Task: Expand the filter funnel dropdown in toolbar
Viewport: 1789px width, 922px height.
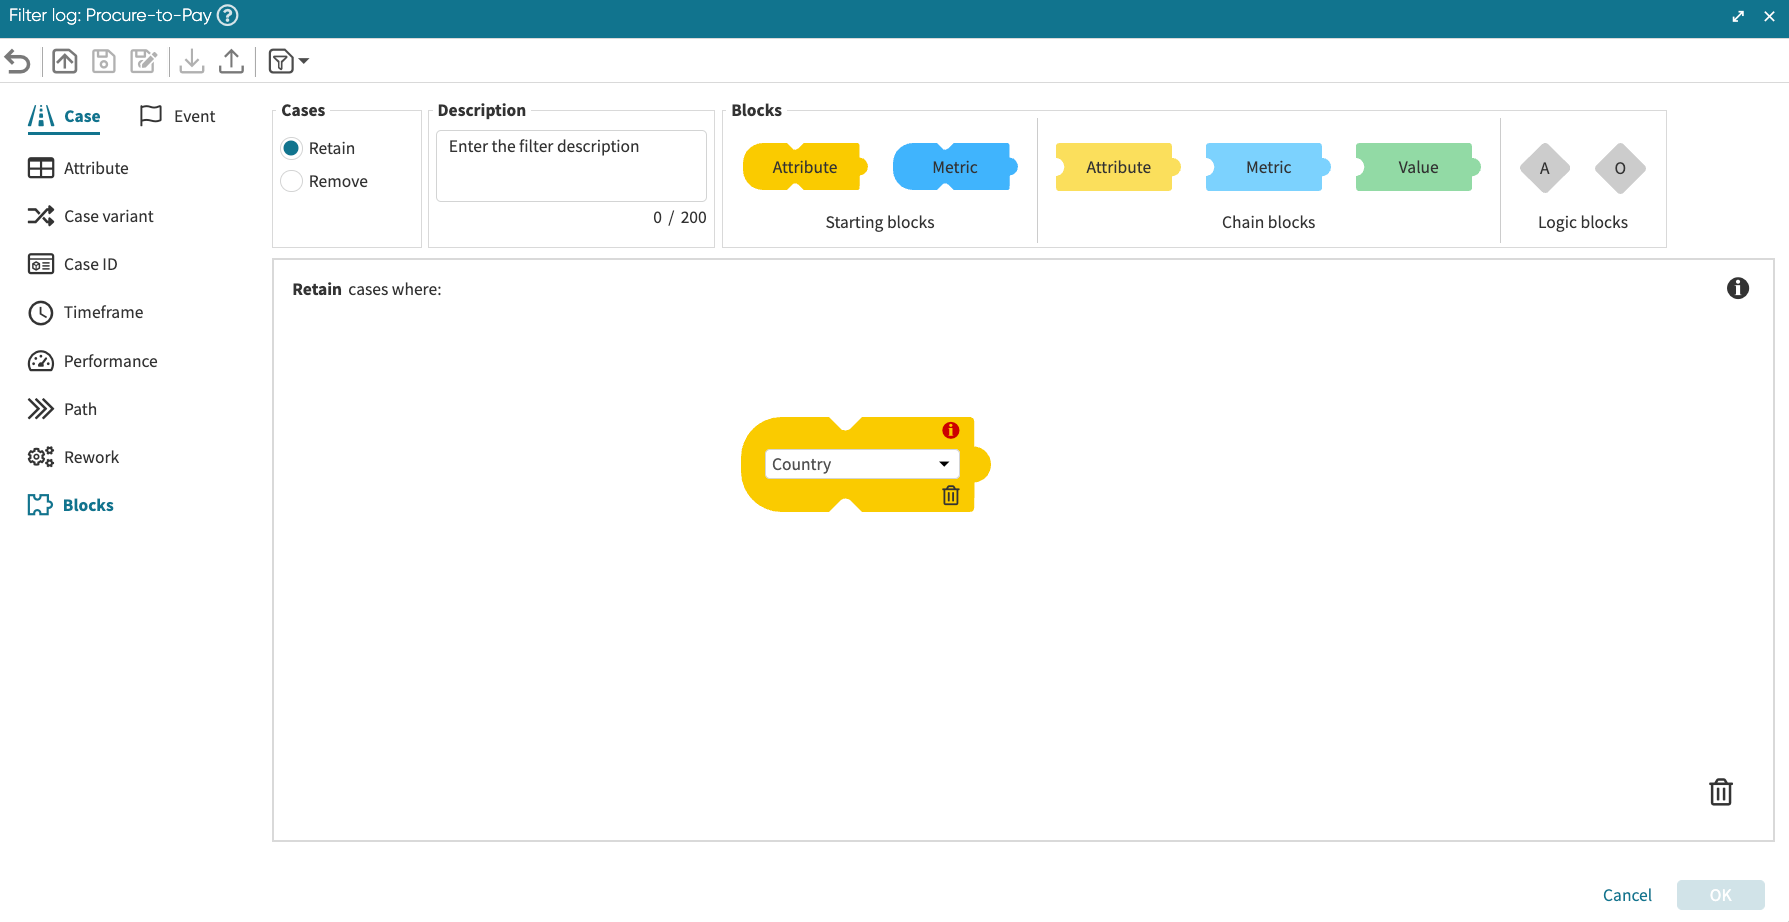Action: click(x=289, y=62)
